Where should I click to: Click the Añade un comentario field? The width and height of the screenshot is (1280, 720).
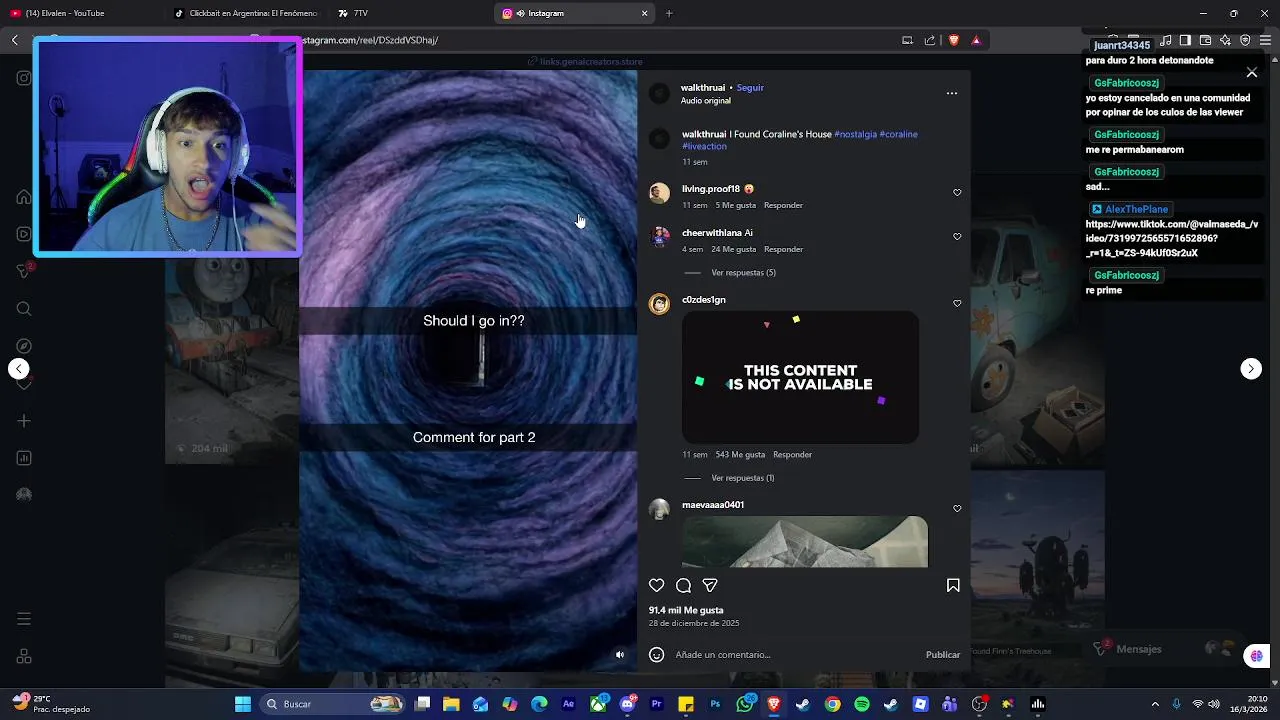click(795, 655)
